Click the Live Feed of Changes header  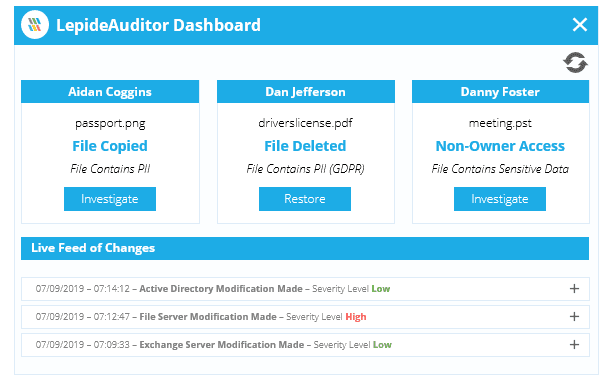(305, 248)
